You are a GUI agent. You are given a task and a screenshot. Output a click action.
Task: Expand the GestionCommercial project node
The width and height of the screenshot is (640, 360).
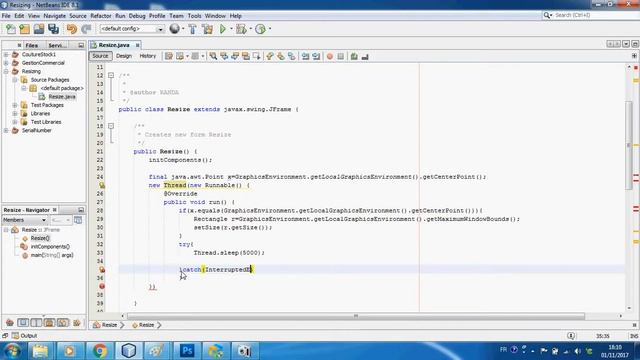tap(6, 63)
